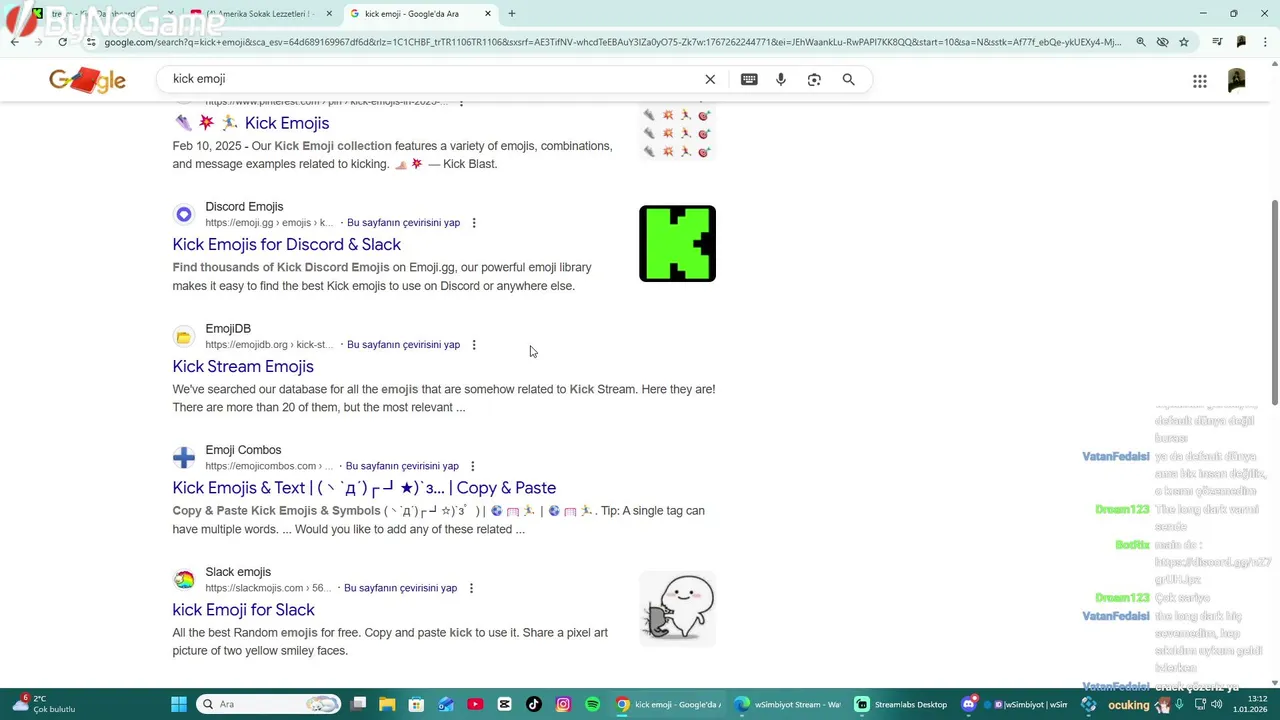The height and width of the screenshot is (720, 1280).
Task: Translate the Discord Emojis result page
Action: tap(403, 223)
